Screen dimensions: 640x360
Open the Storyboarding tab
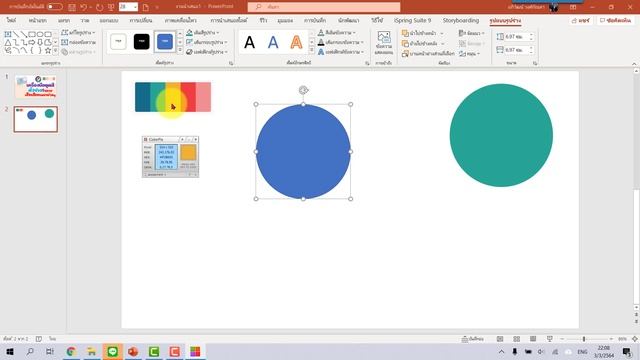pyautogui.click(x=461, y=20)
